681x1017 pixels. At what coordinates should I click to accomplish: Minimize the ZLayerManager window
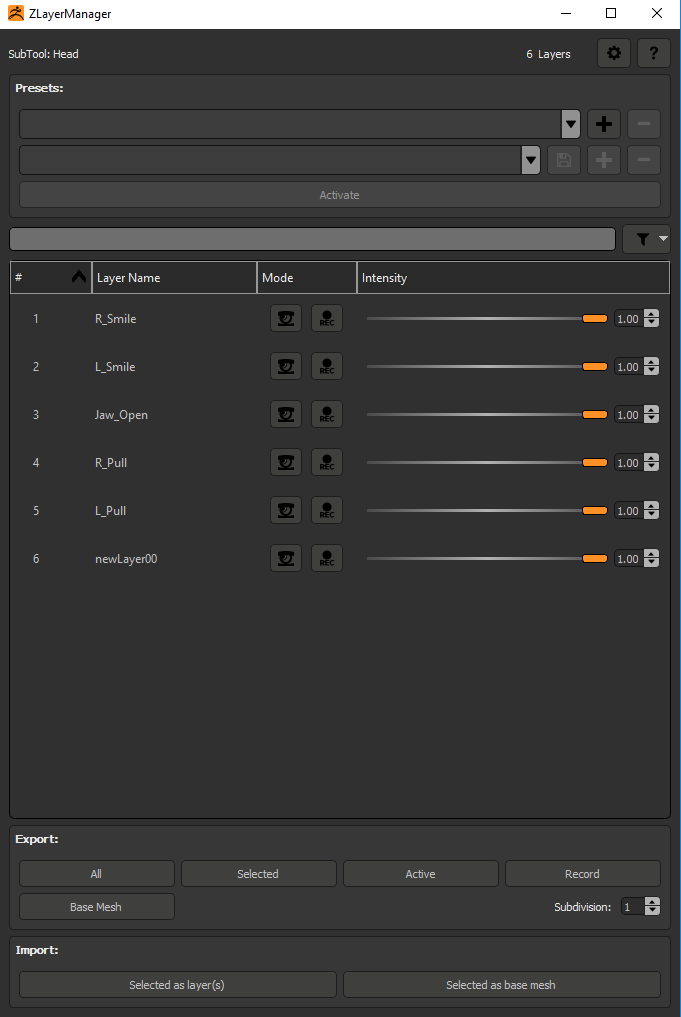[x=566, y=13]
